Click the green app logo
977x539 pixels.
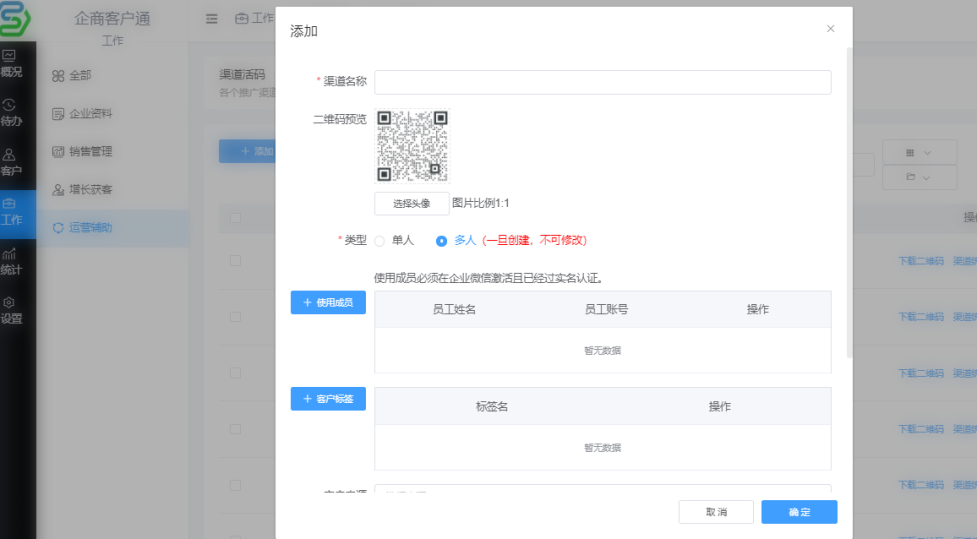pyautogui.click(x=15, y=18)
